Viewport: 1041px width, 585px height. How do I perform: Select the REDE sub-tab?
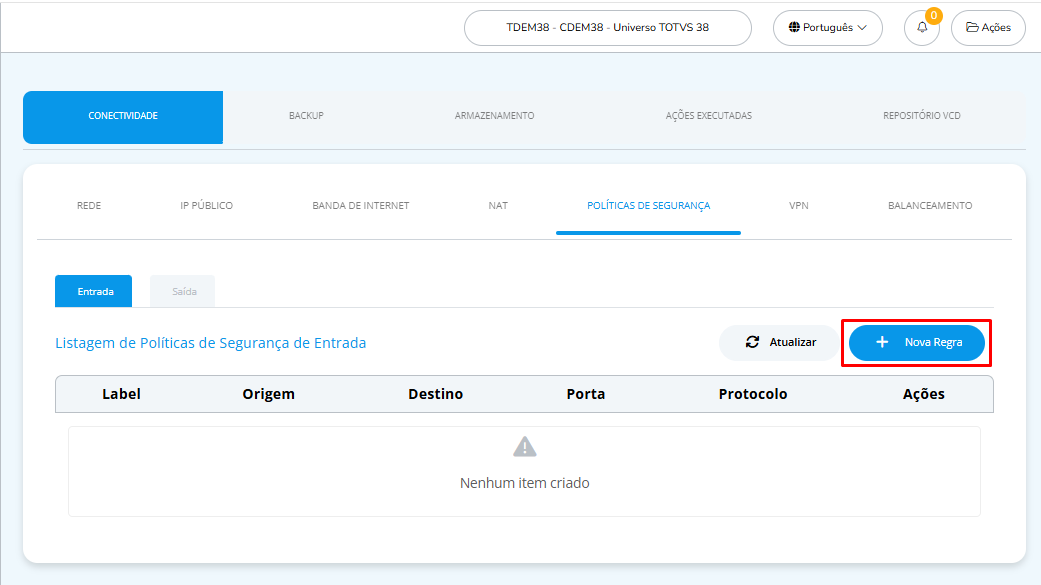point(89,206)
